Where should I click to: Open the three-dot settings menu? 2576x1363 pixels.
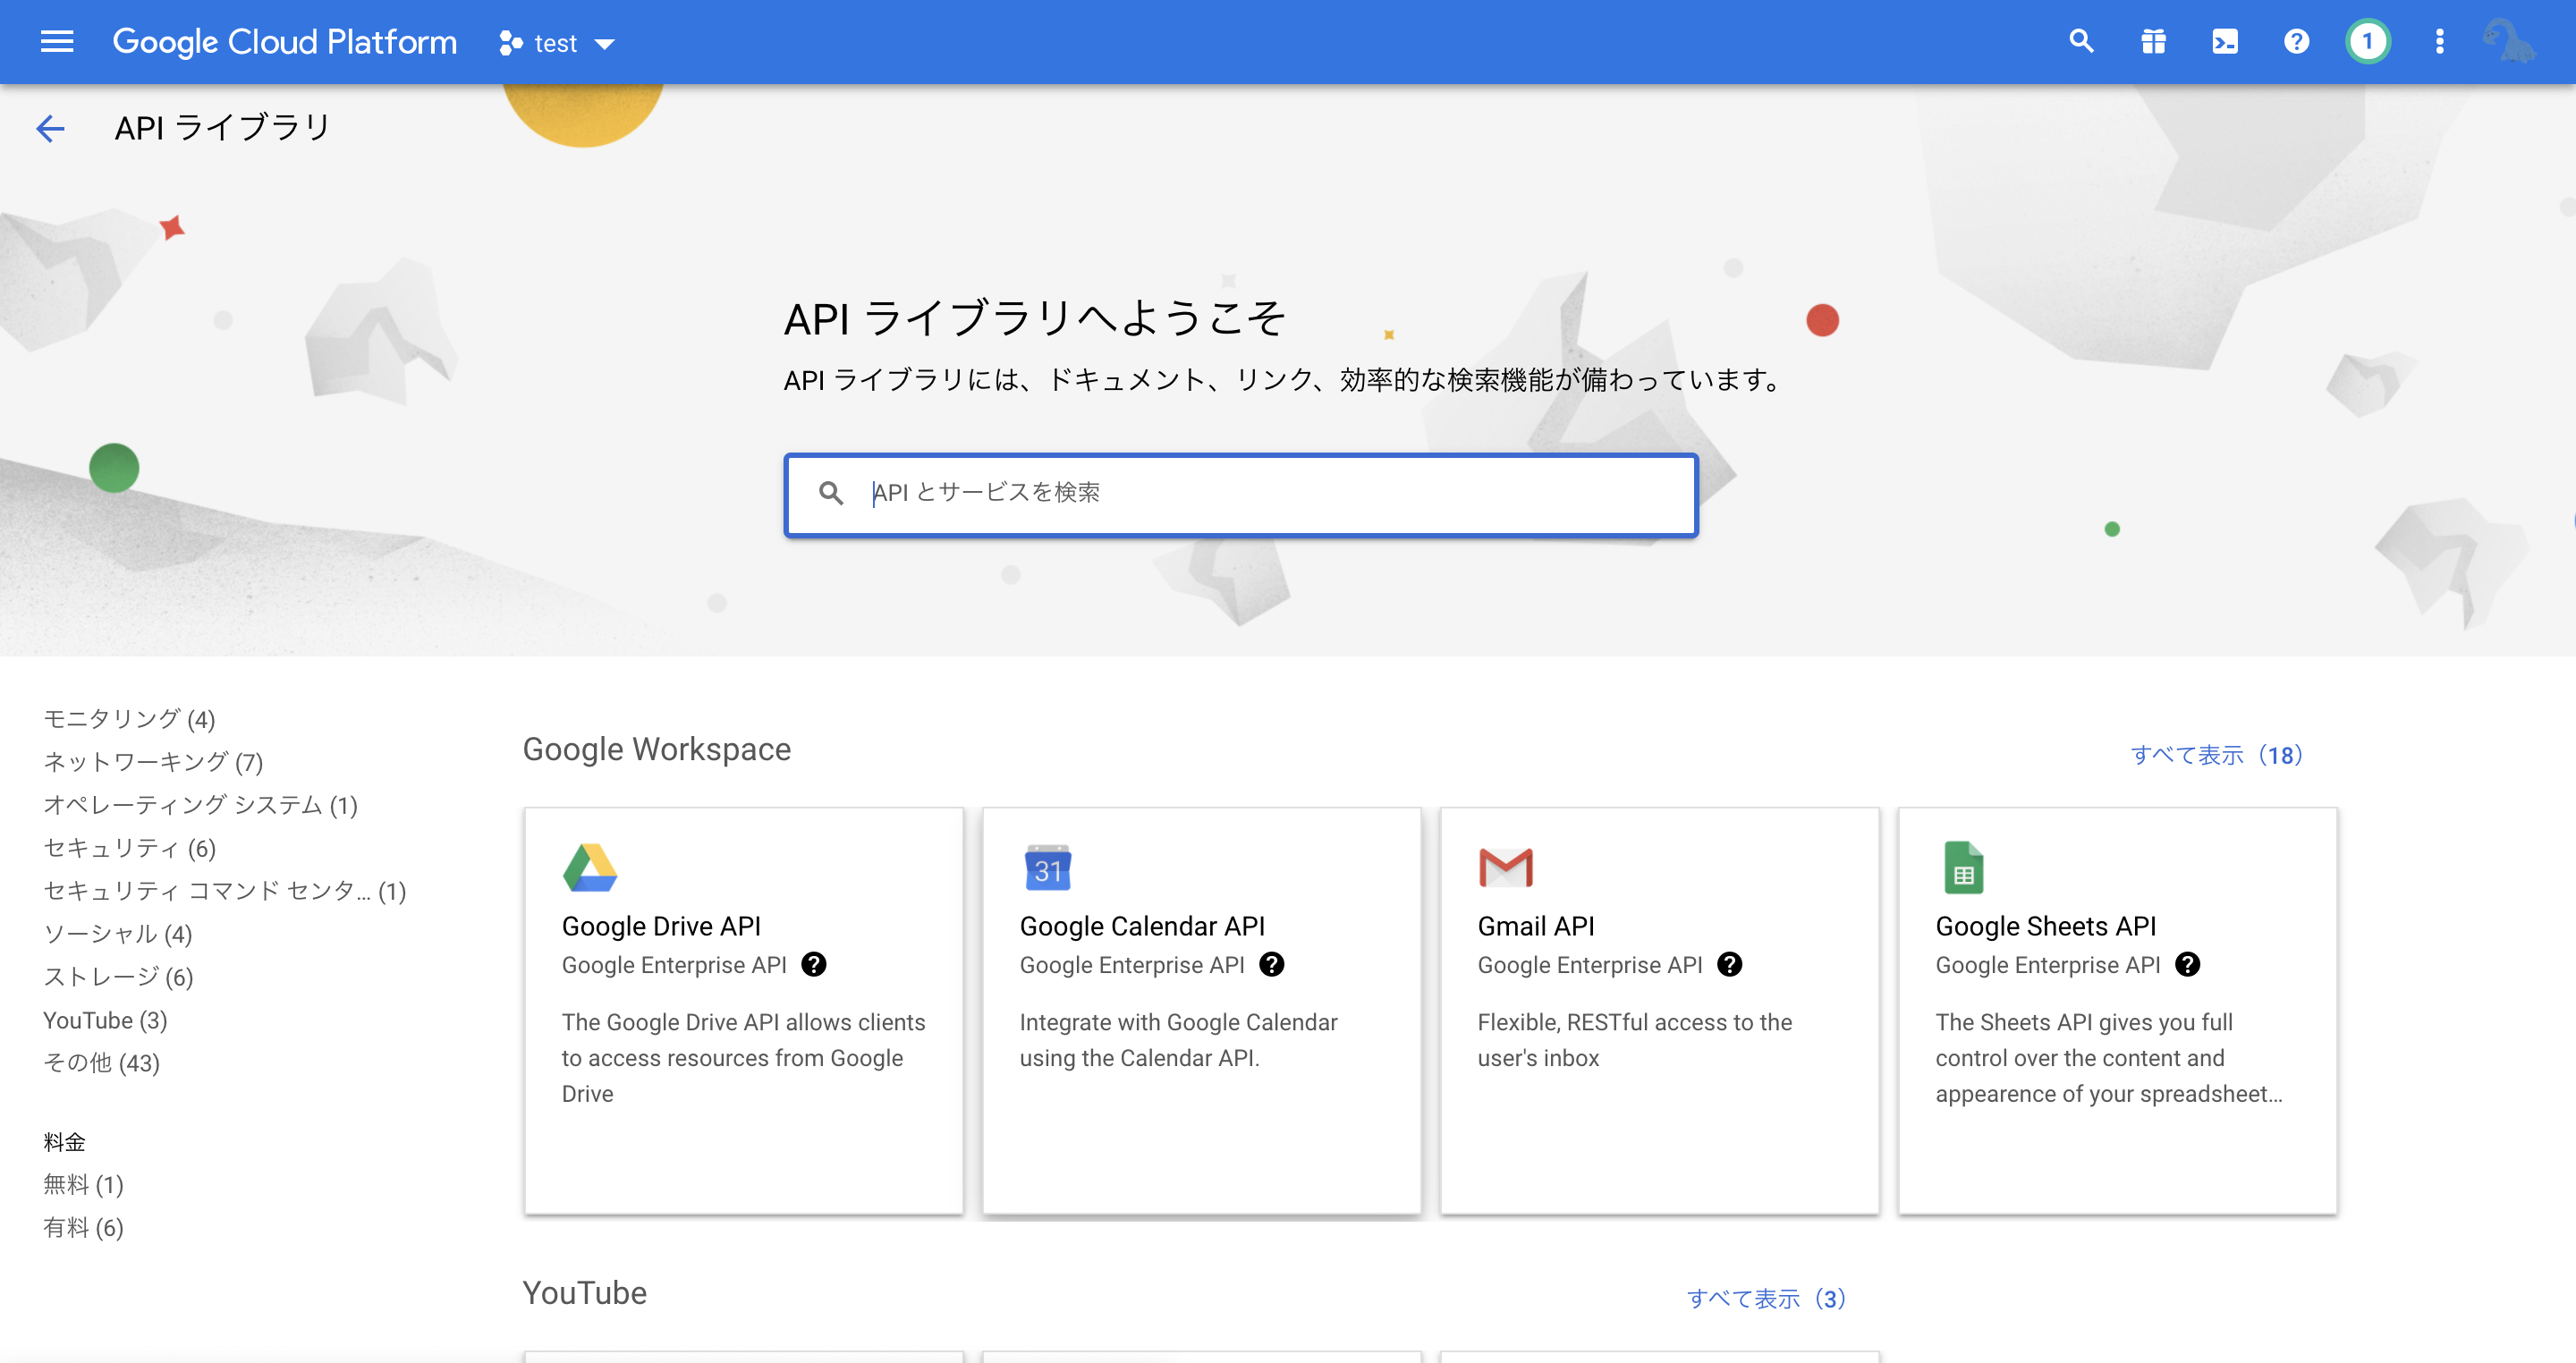point(2440,42)
